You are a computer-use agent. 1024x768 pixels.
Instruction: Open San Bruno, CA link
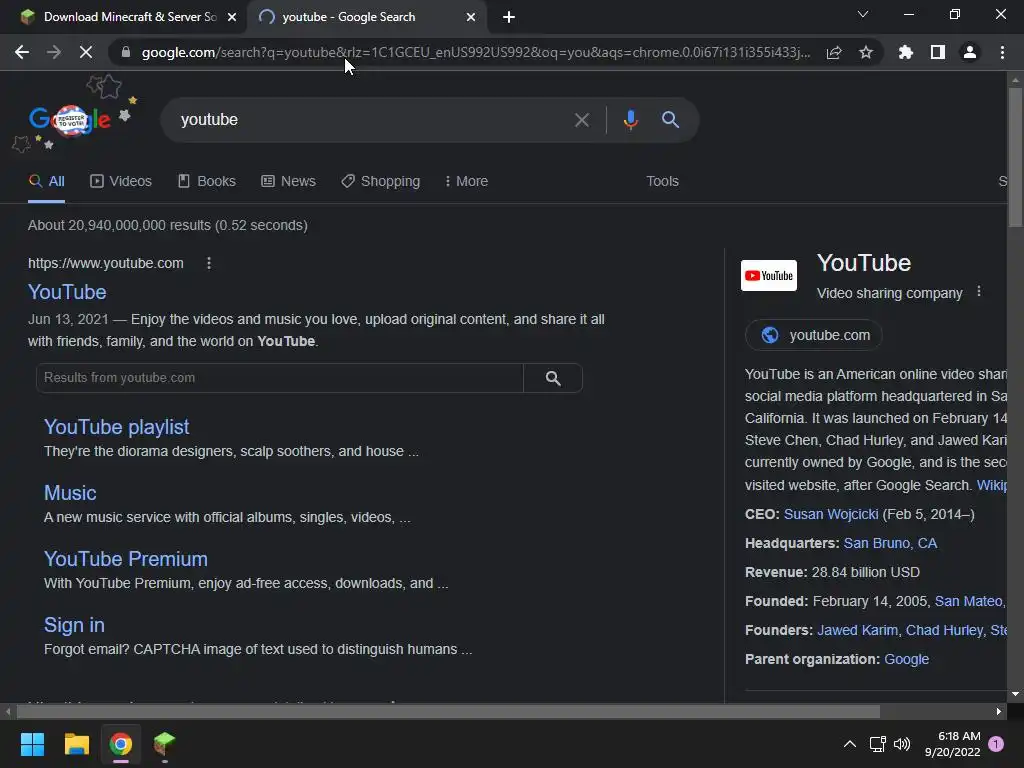(890, 543)
